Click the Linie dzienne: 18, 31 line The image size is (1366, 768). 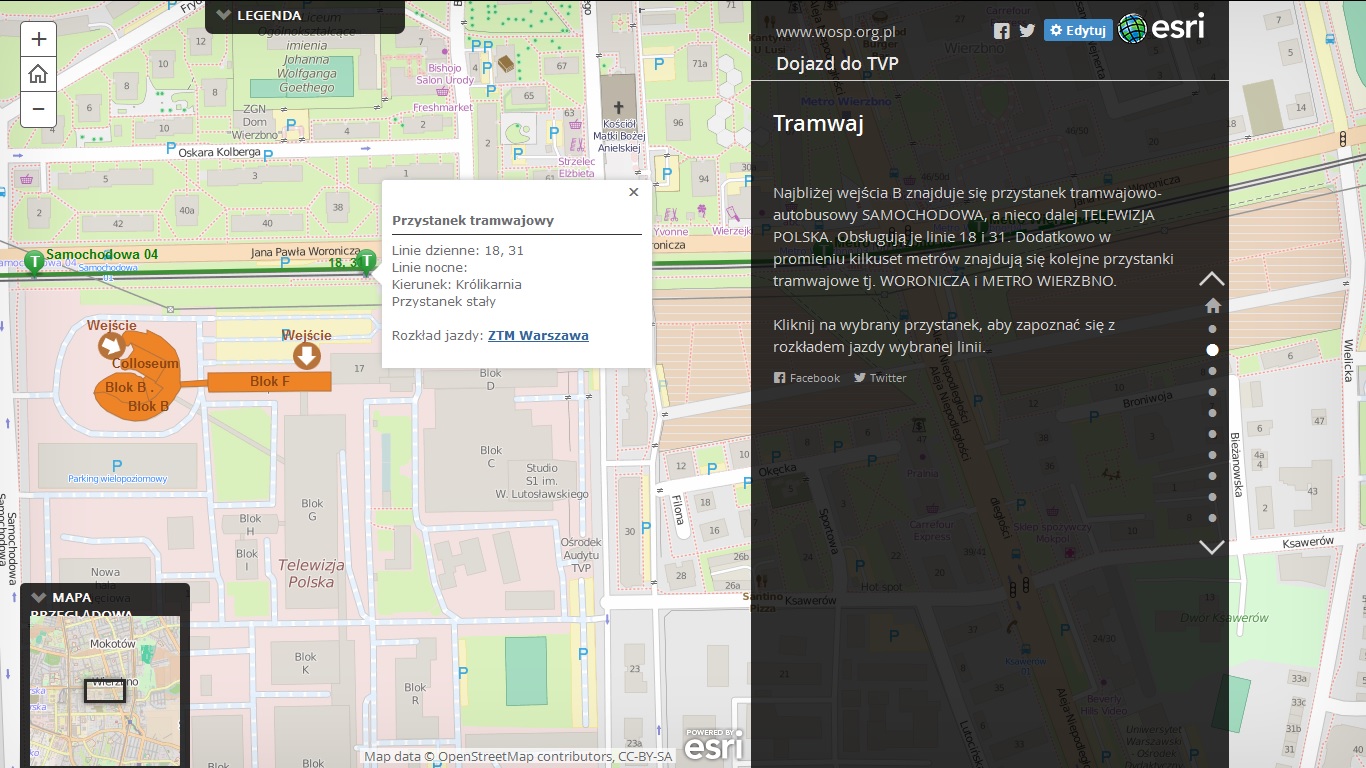point(458,250)
